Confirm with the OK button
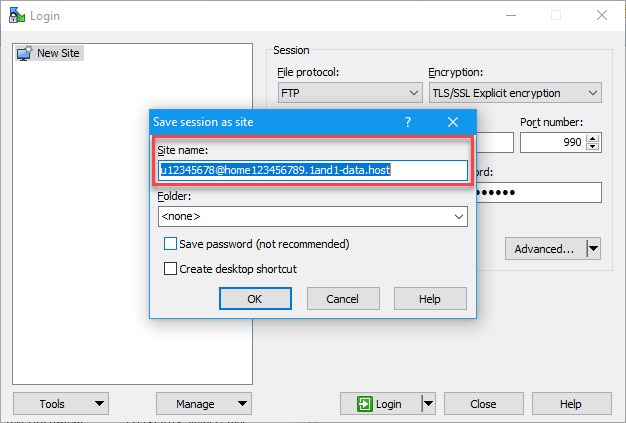Image resolution: width=626 pixels, height=423 pixels. (254, 298)
